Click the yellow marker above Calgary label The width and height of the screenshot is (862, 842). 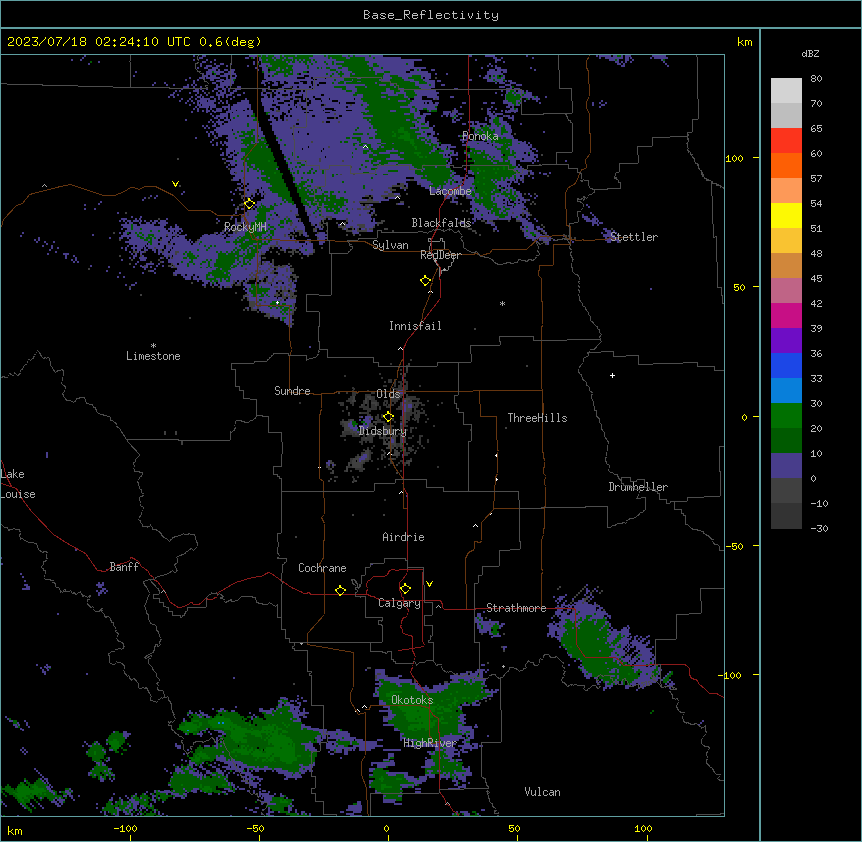pos(405,589)
